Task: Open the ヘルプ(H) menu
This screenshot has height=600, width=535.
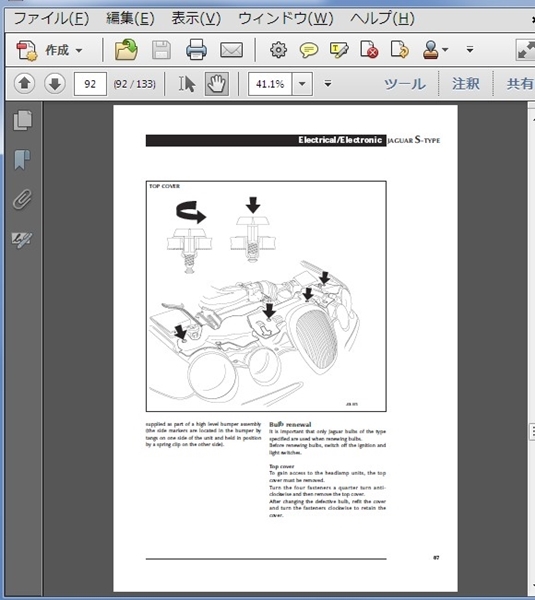Action: click(382, 18)
